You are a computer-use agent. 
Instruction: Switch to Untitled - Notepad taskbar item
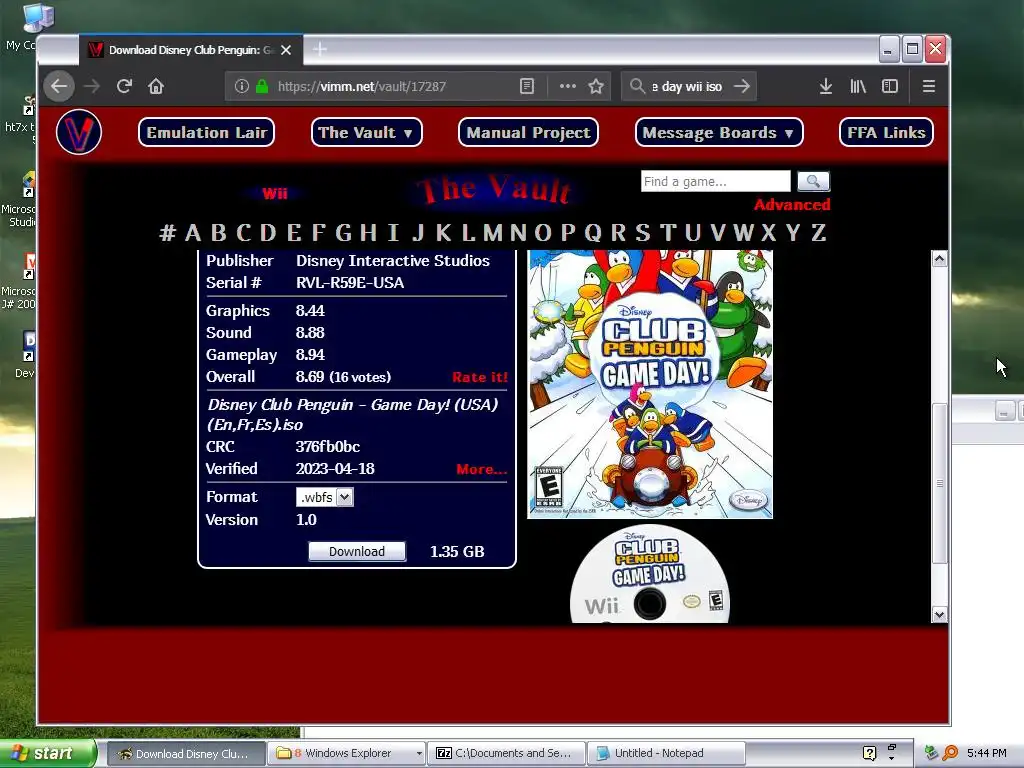pyautogui.click(x=665, y=753)
